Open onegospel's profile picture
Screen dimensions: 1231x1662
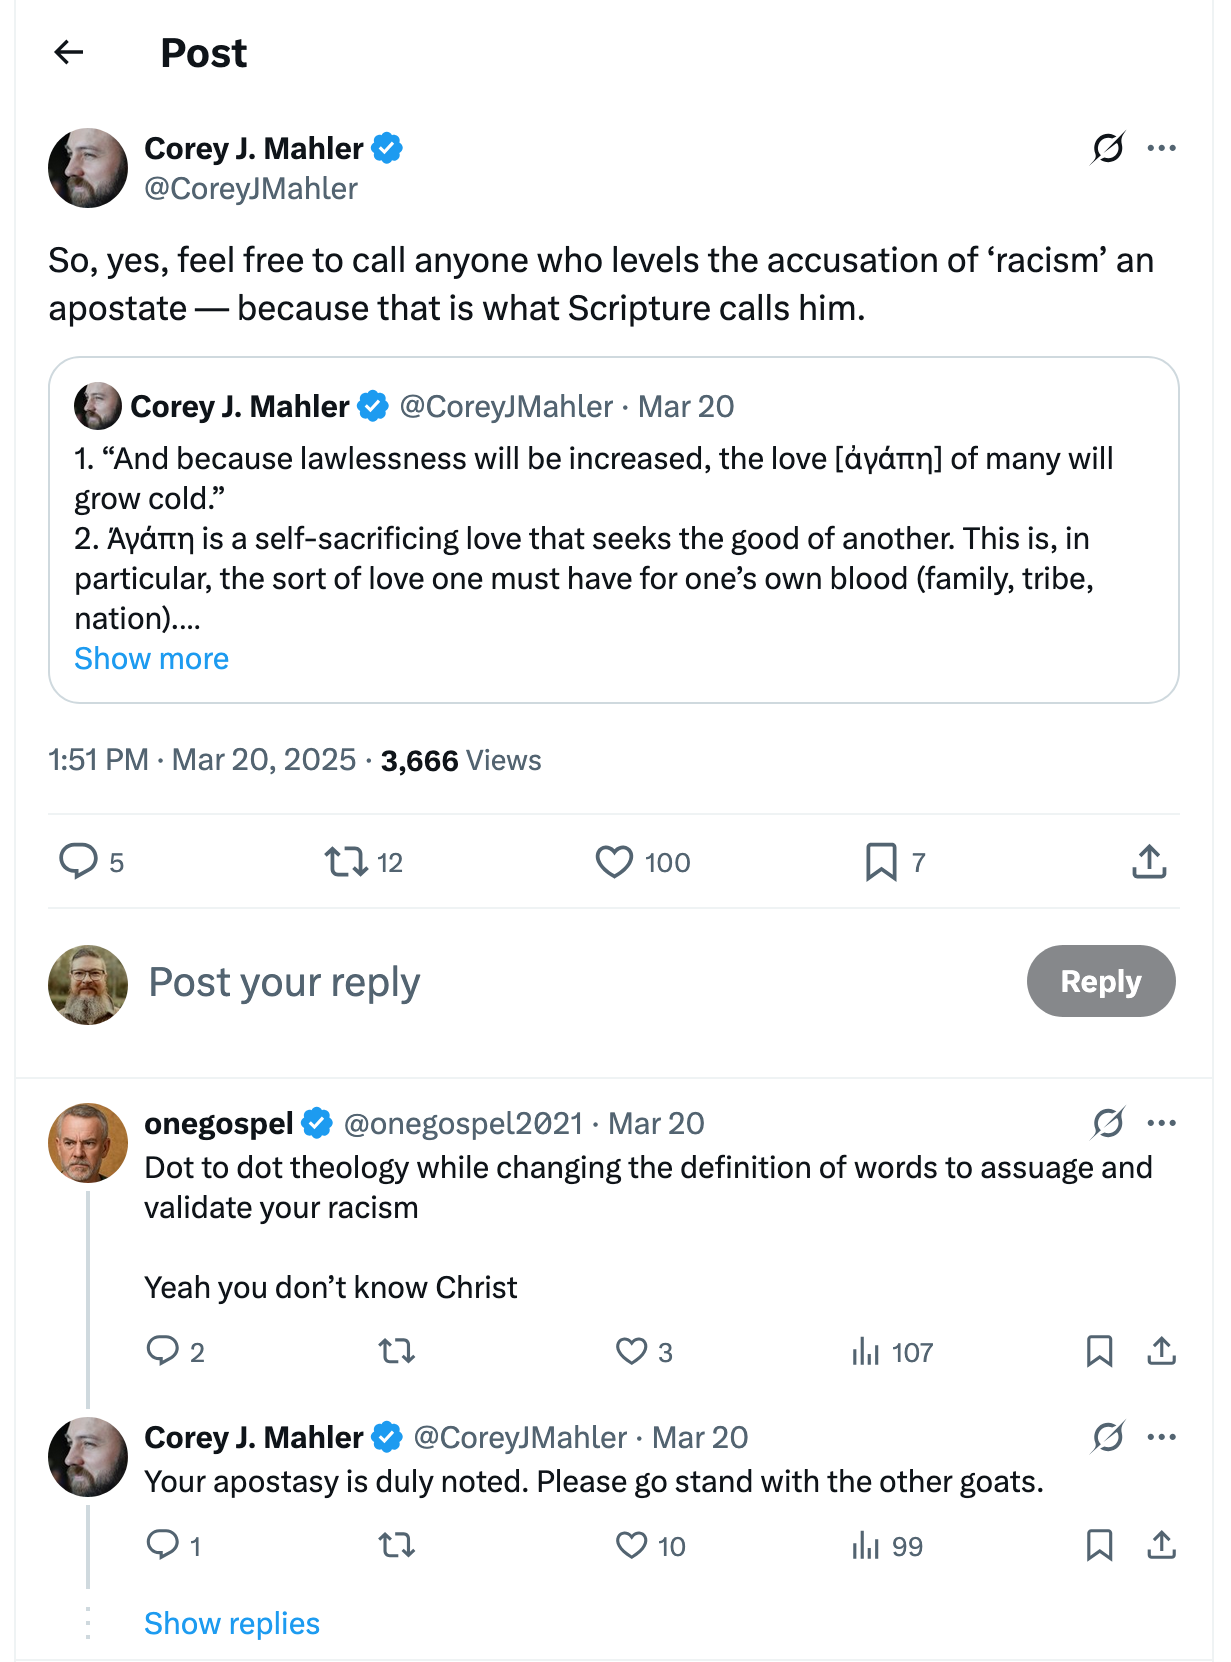pyautogui.click(x=88, y=1142)
